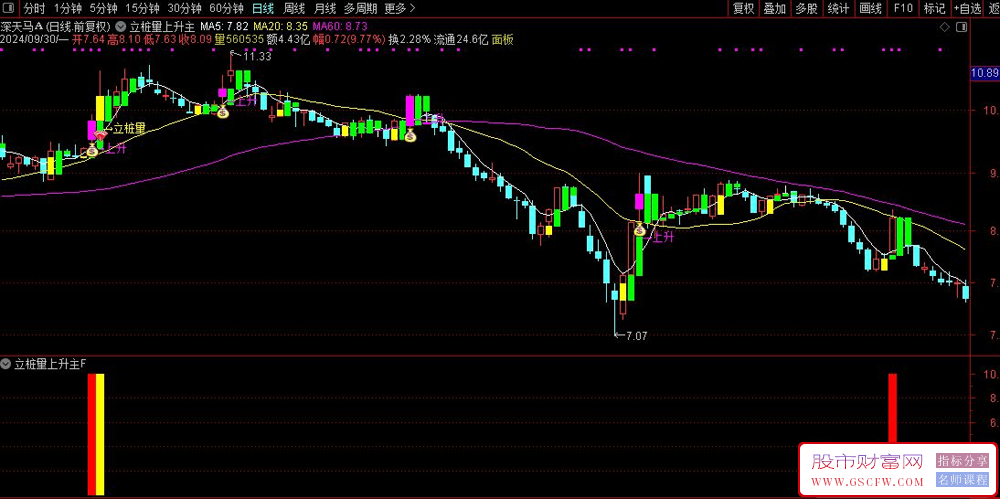Click the red signal bar above the watermark
Screen dimensions: 1000x499
tap(893, 408)
